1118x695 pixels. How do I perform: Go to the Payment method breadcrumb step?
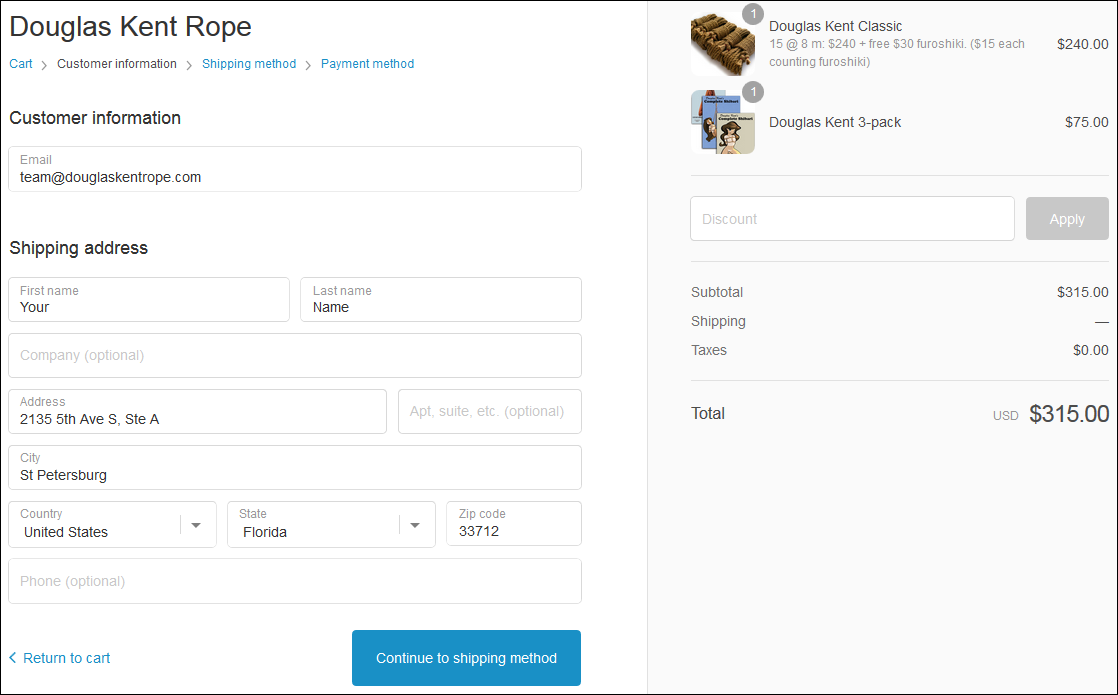[x=367, y=63]
